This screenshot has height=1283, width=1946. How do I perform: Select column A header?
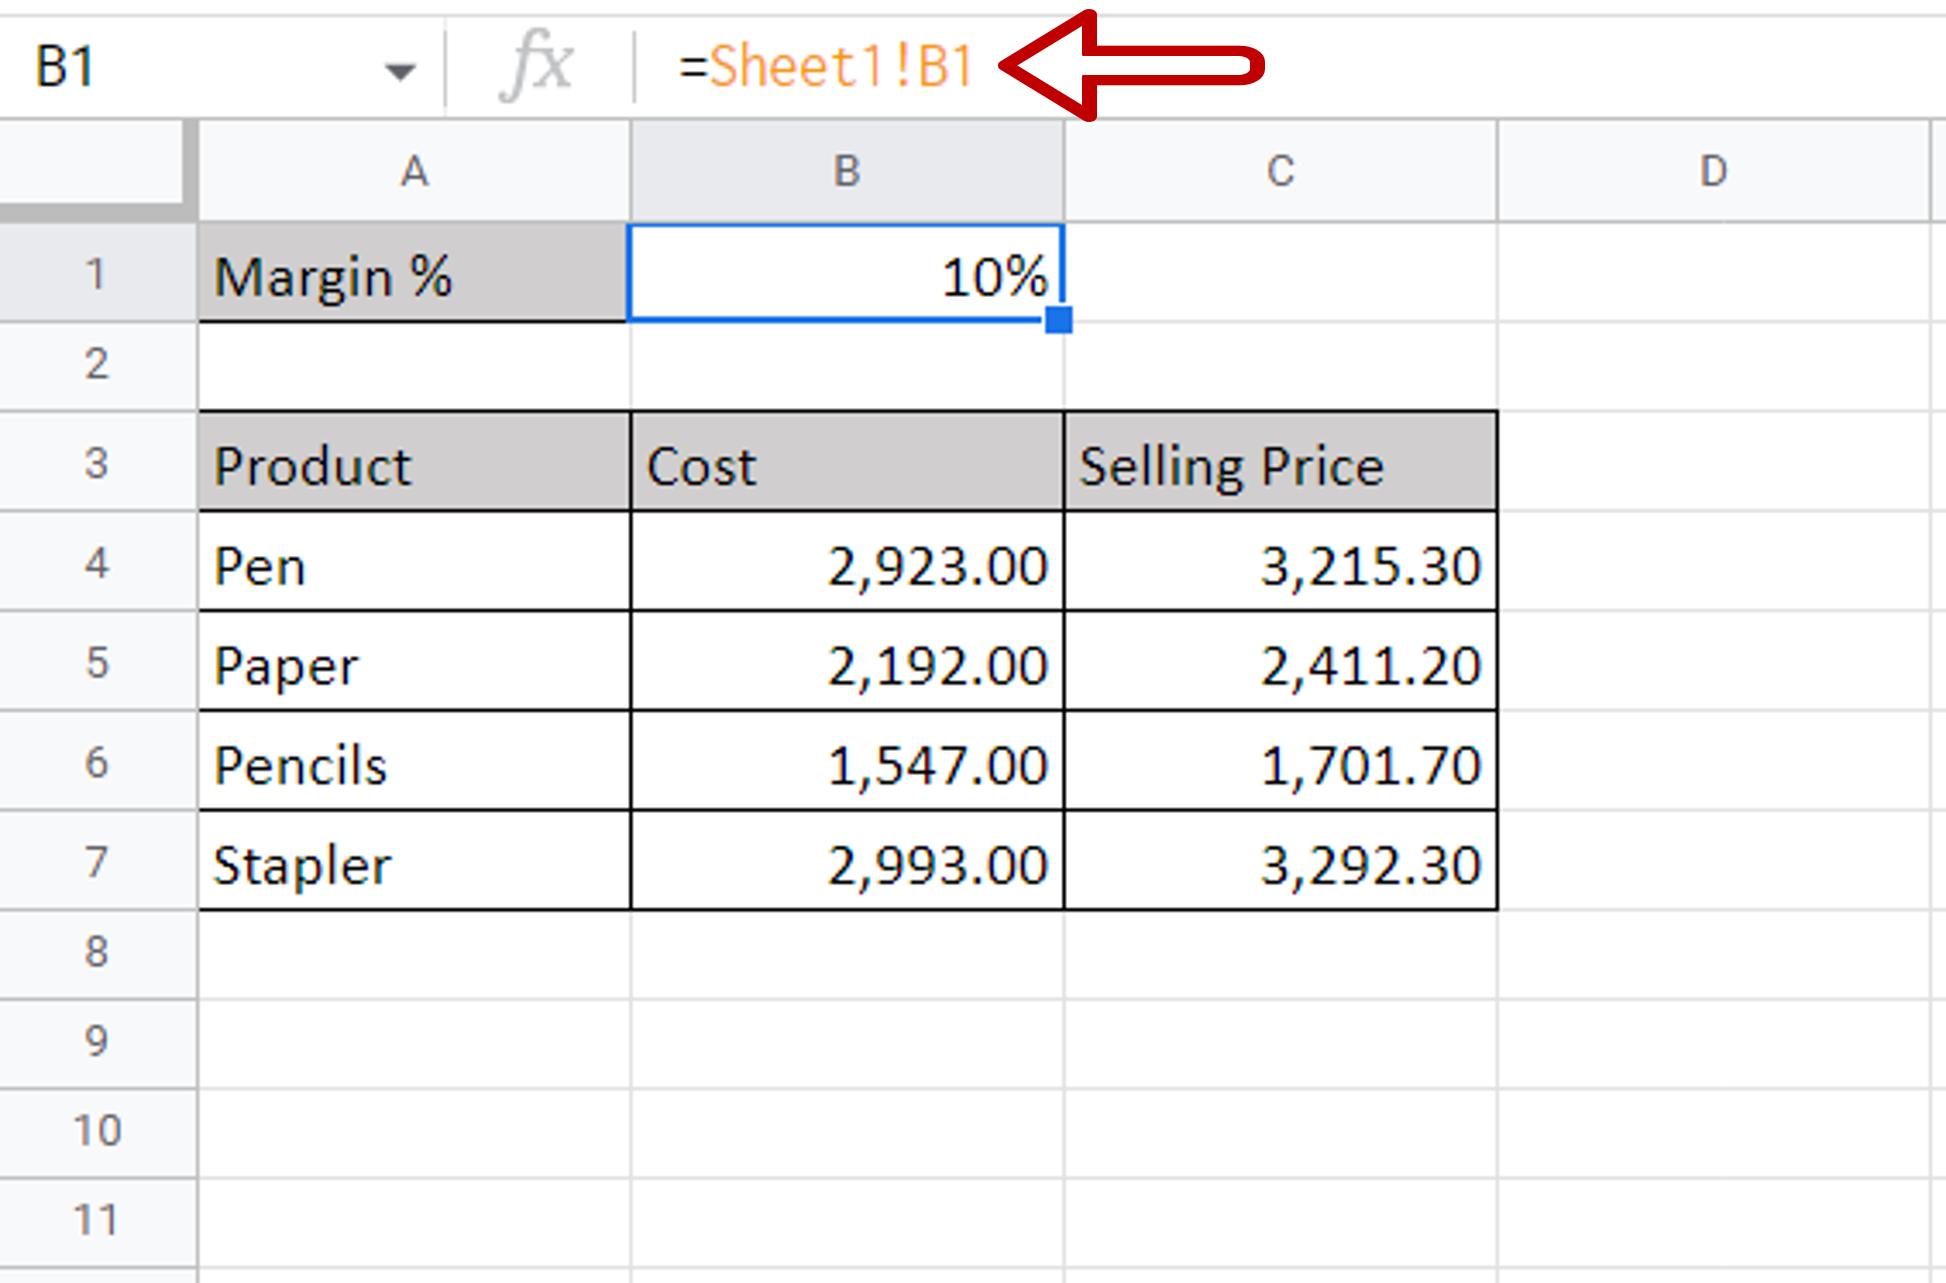pyautogui.click(x=414, y=171)
